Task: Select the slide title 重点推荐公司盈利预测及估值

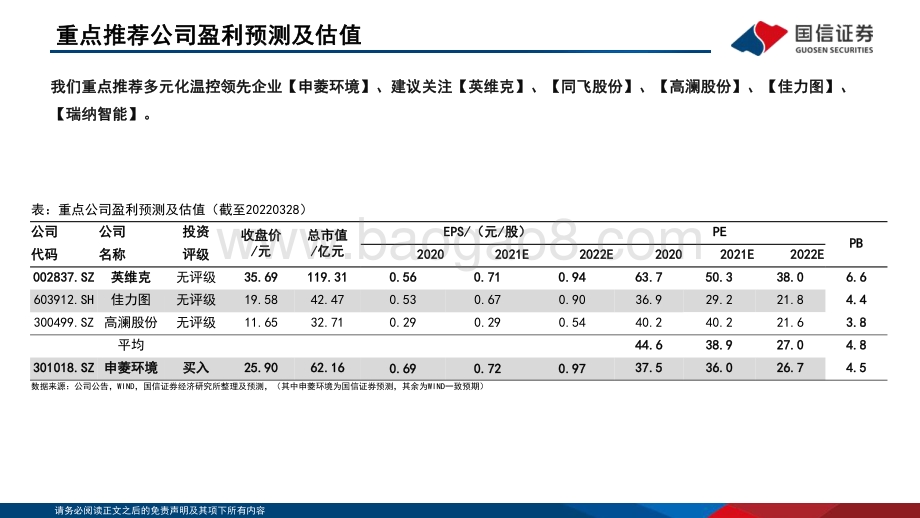Action: pyautogui.click(x=209, y=35)
